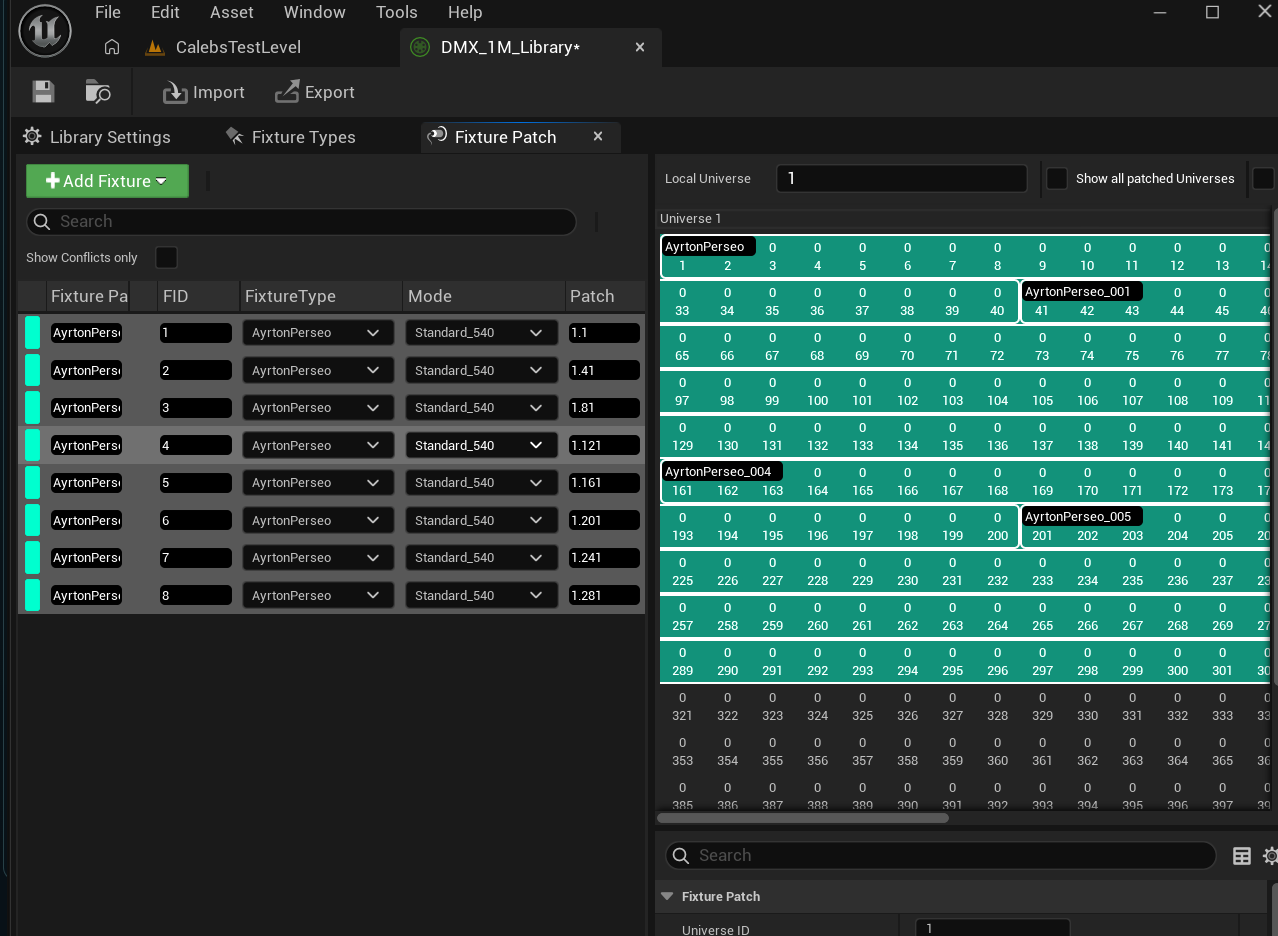Click the magnifier icon in fixture search
The height and width of the screenshot is (936, 1278).
click(x=42, y=222)
